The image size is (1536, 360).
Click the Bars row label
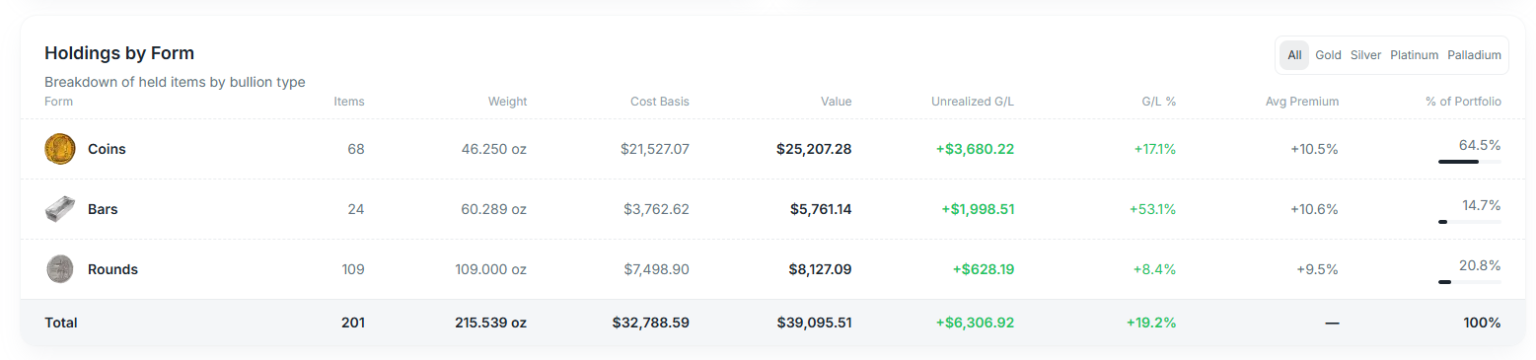[103, 209]
